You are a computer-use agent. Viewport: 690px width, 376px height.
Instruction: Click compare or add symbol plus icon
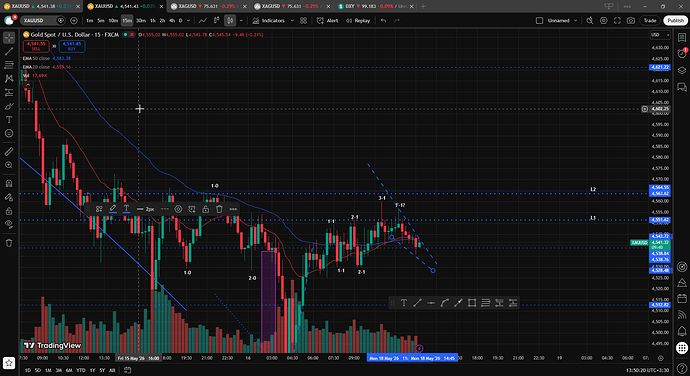[x=73, y=21]
